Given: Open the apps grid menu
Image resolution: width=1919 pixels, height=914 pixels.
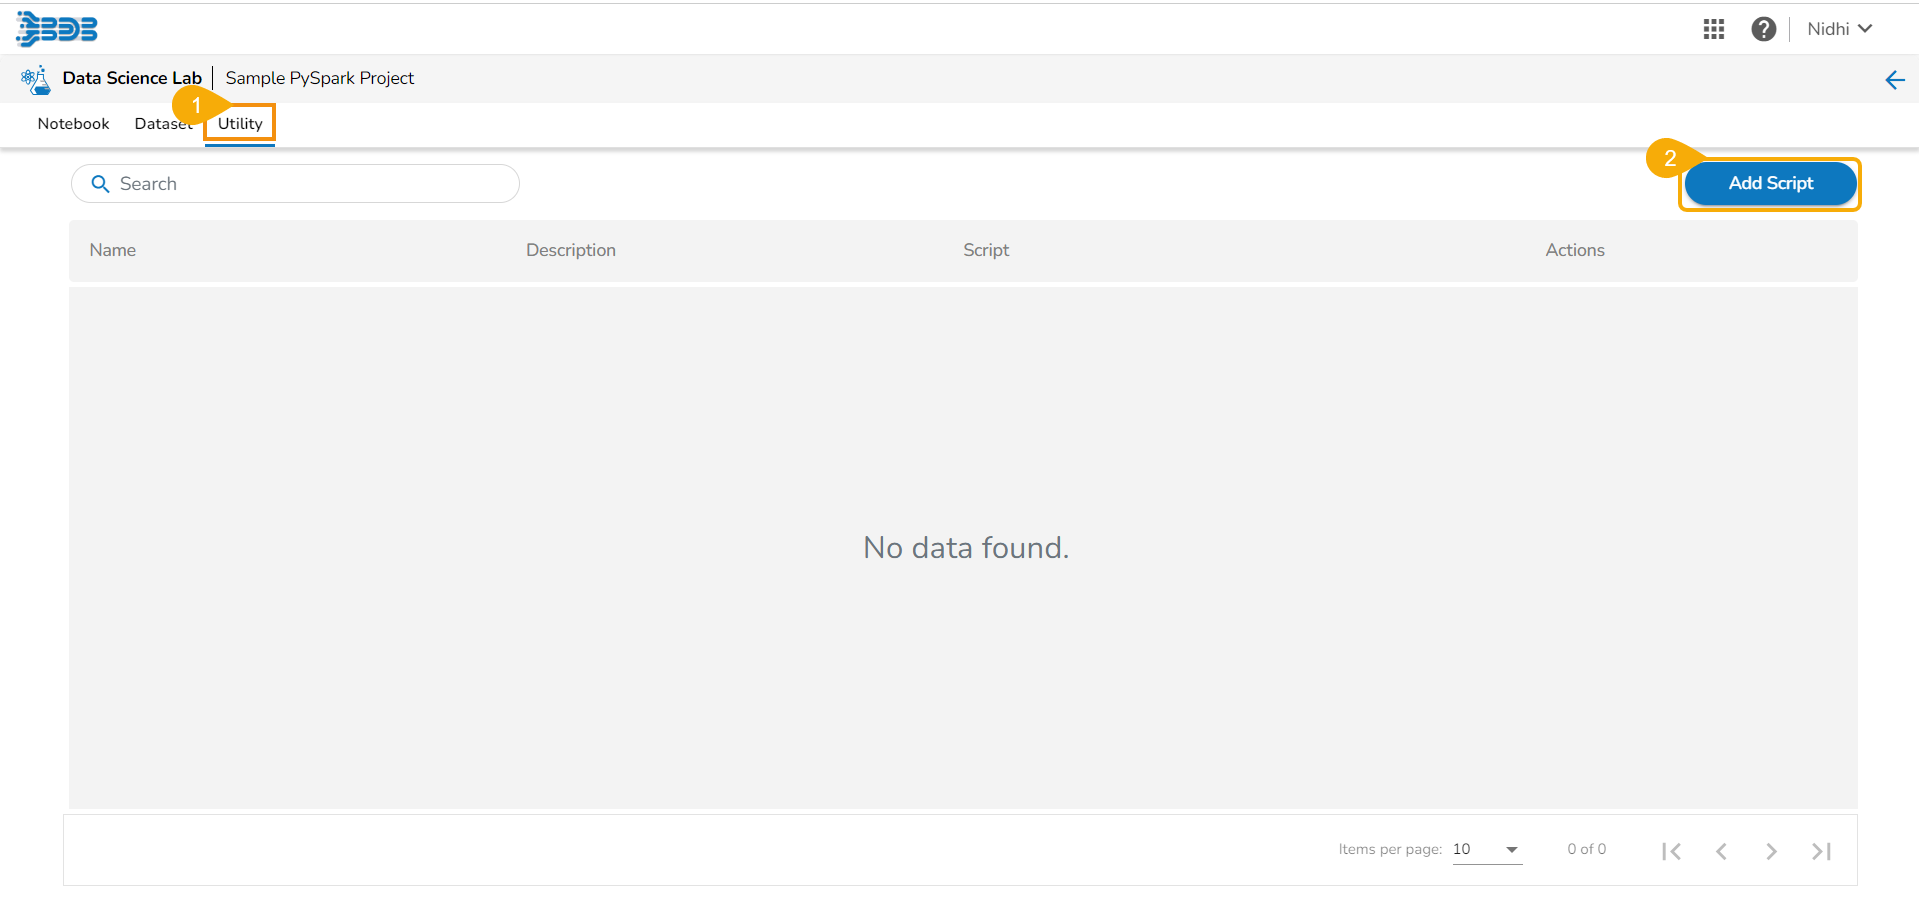Looking at the screenshot, I should point(1714,29).
